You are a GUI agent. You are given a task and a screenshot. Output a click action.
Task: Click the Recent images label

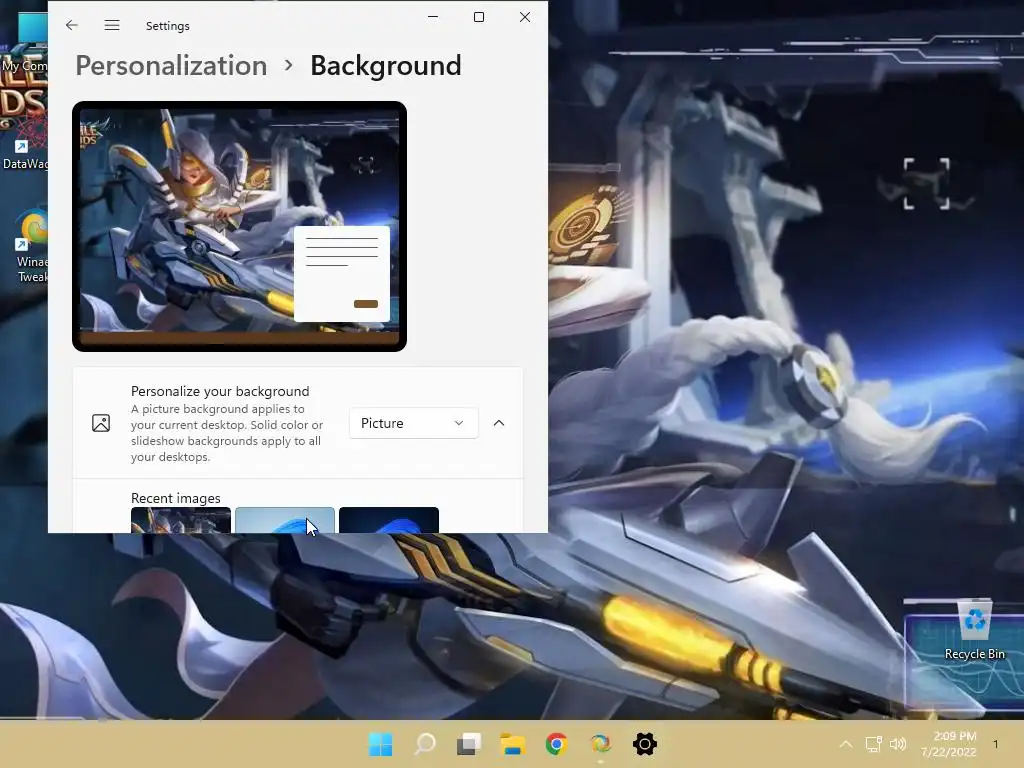coord(176,498)
